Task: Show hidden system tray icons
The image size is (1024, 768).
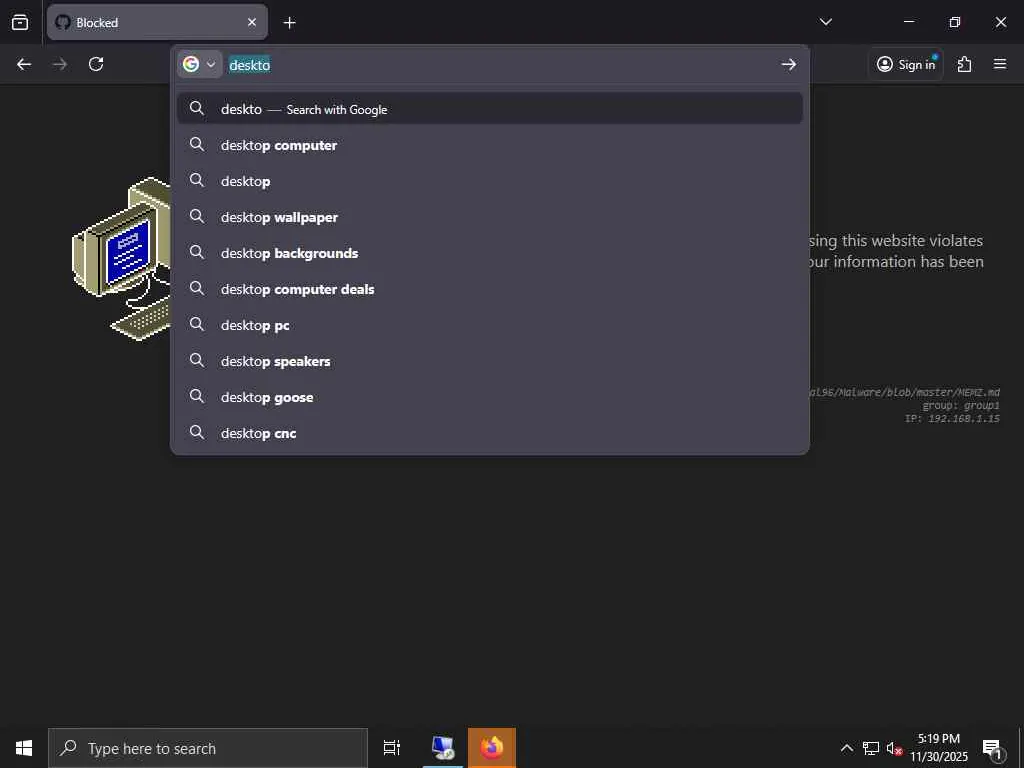Action: tap(846, 748)
